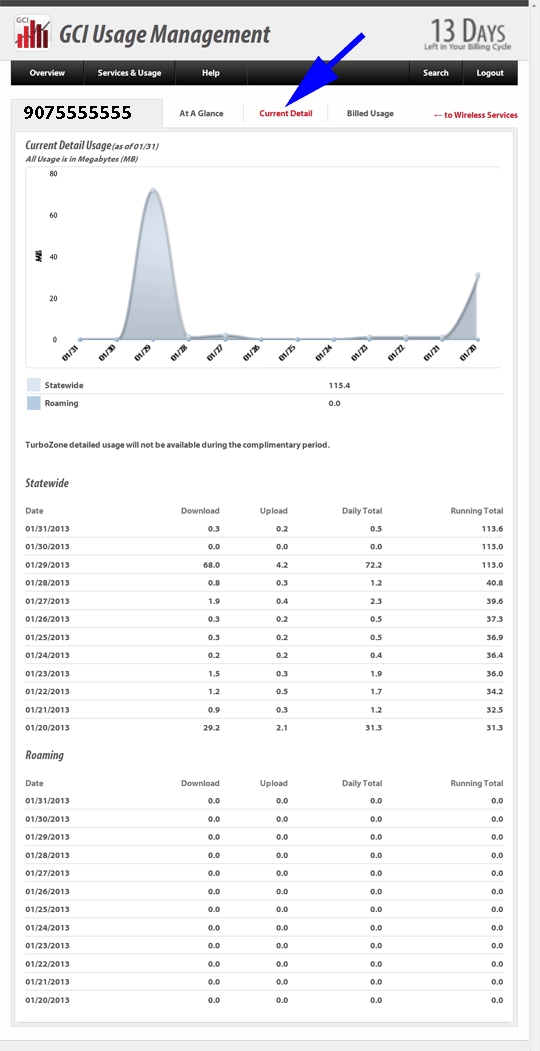540x1051 pixels.
Task: Click the Statewide Daily Total column header
Action: [362, 511]
